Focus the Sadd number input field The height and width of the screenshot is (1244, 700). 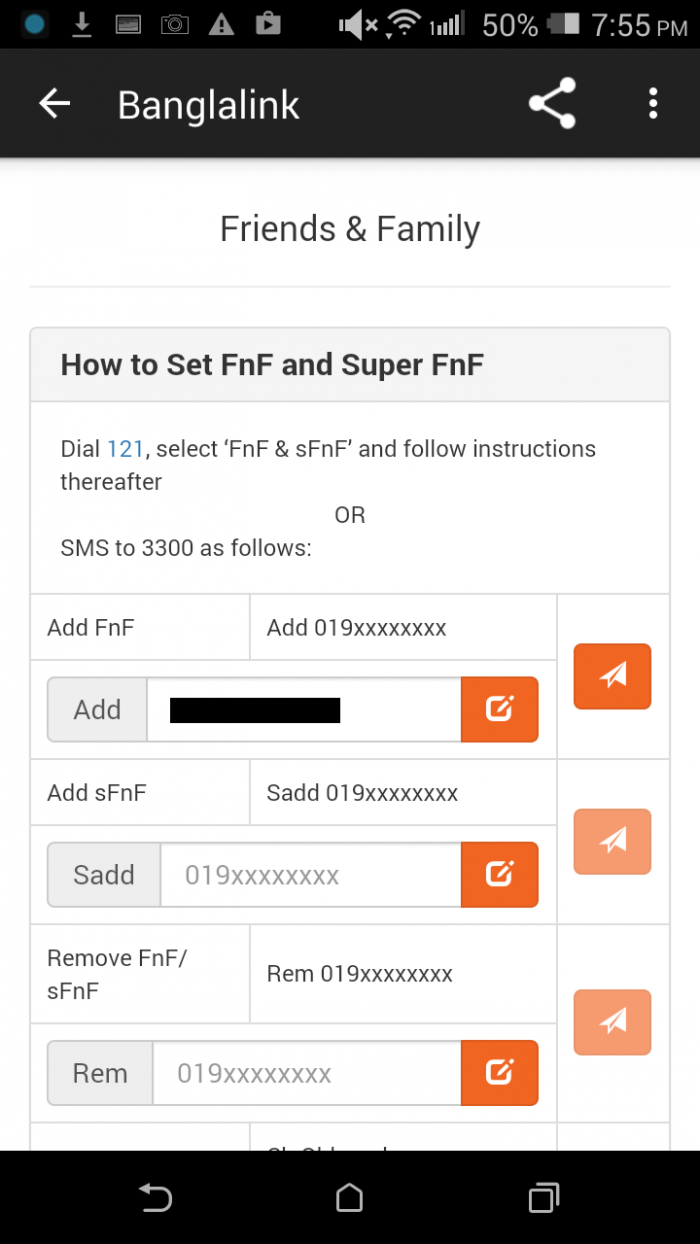tap(310, 875)
